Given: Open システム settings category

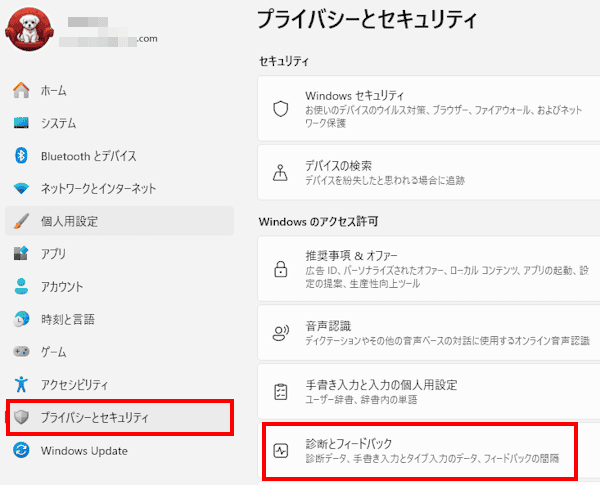Looking at the screenshot, I should click(119, 123).
